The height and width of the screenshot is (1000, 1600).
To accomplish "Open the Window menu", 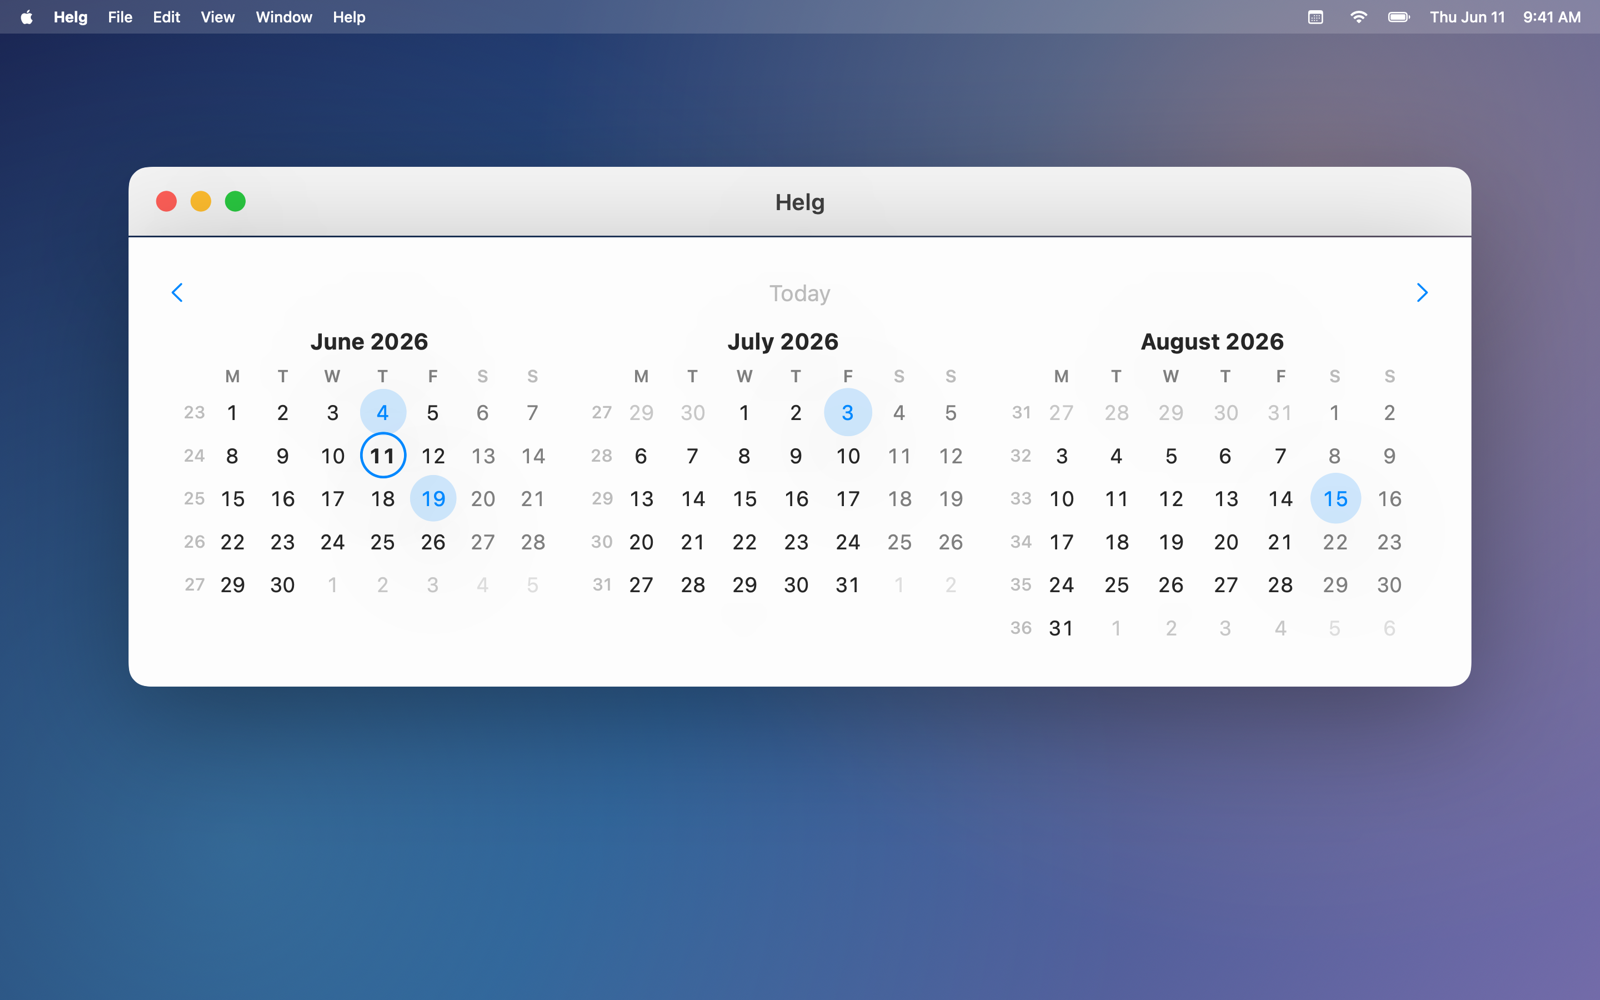I will coord(284,17).
